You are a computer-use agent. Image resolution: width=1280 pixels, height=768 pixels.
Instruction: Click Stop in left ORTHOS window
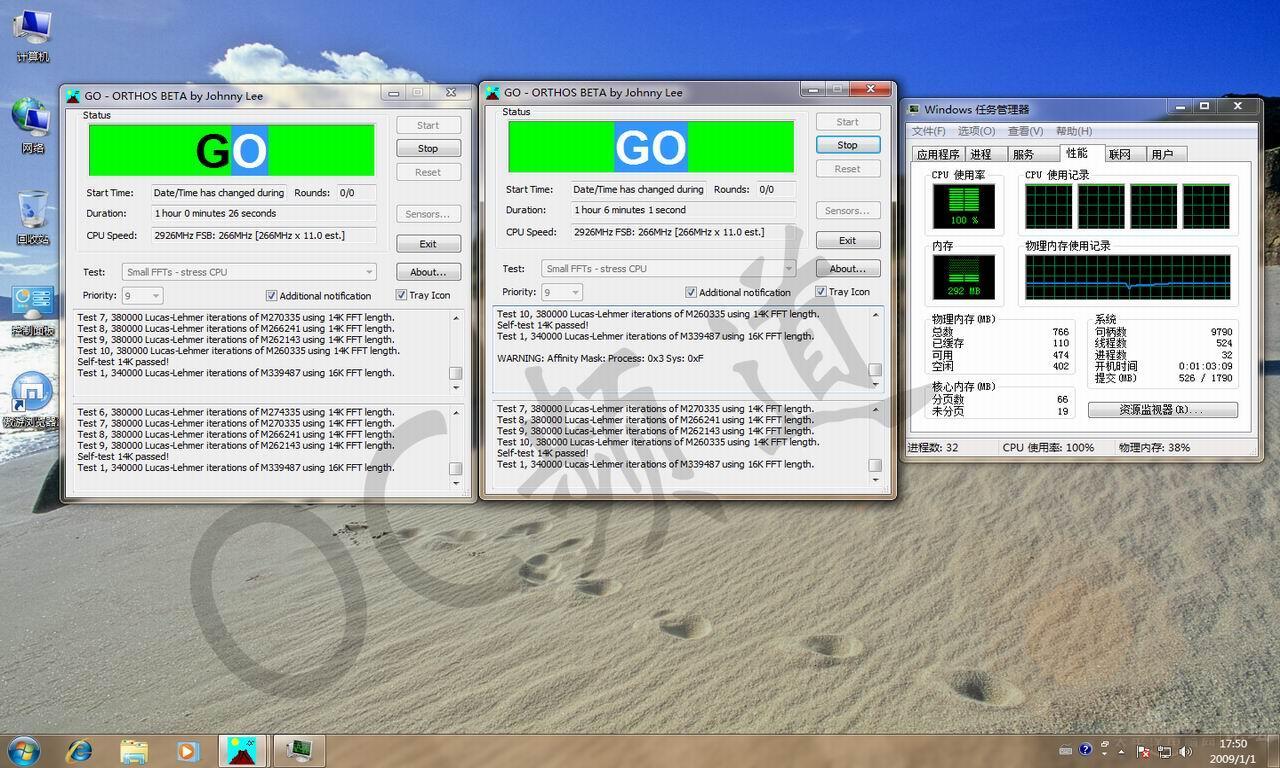point(428,148)
